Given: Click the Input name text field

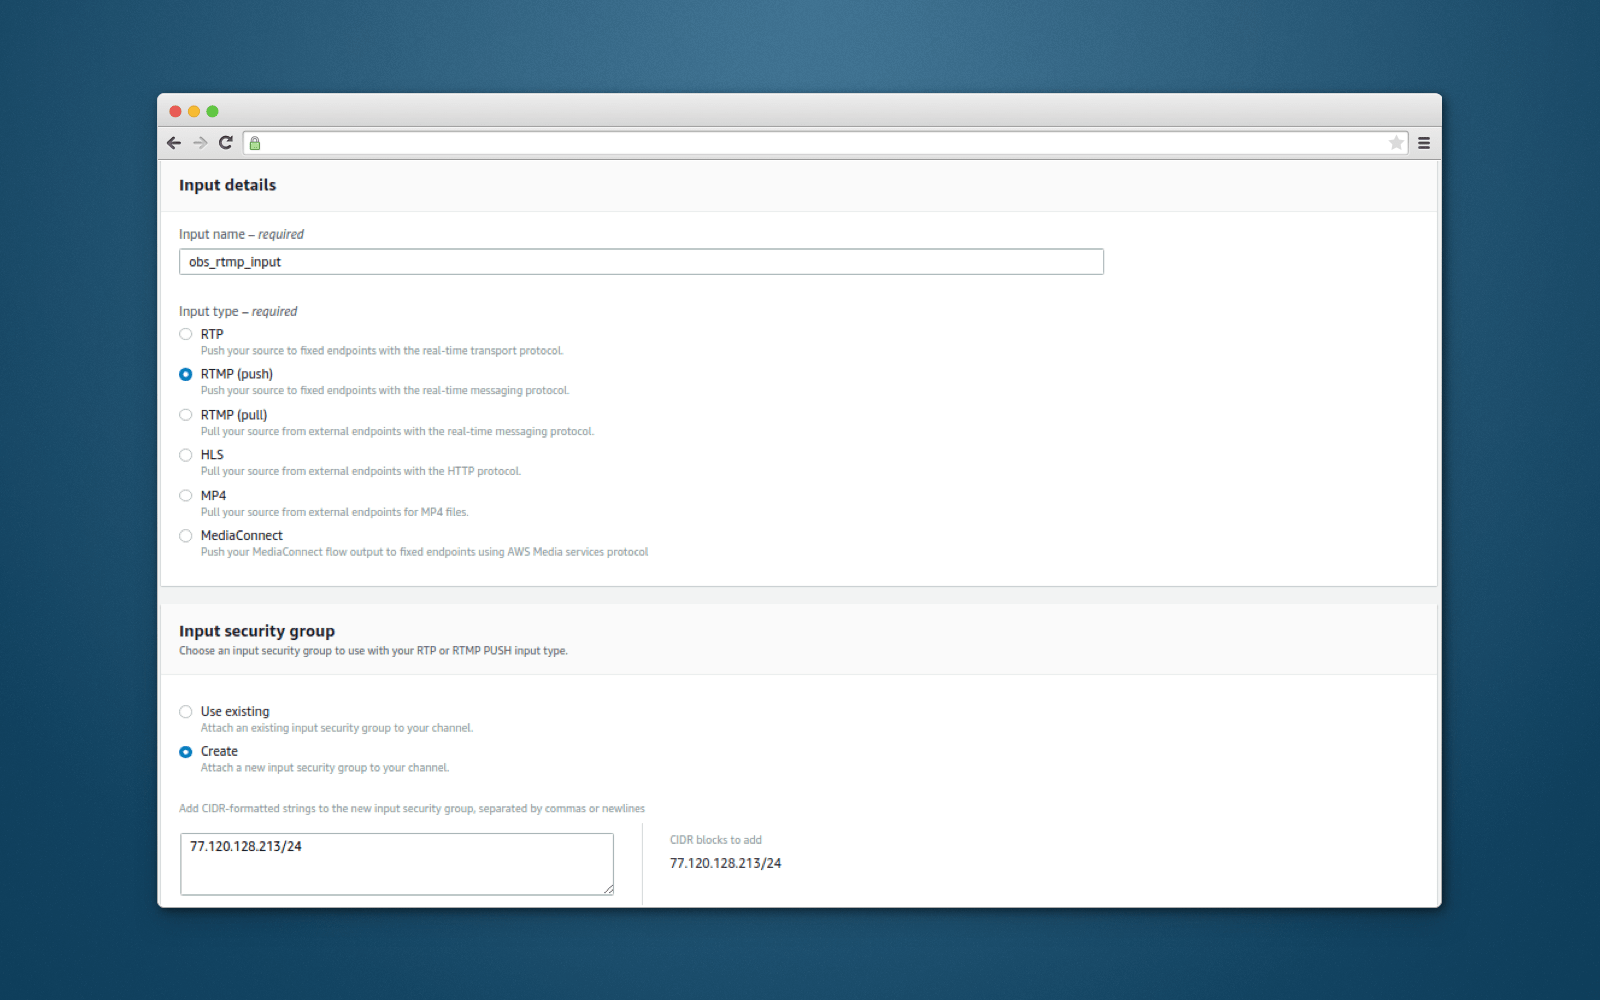Looking at the screenshot, I should click(641, 262).
